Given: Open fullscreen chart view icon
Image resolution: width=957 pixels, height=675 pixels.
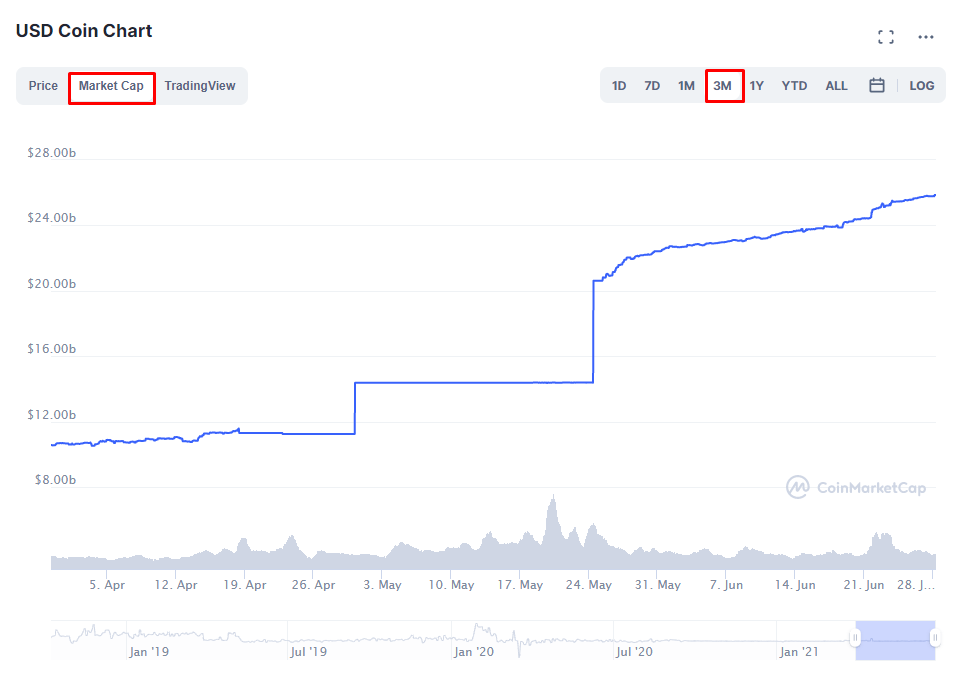Looking at the screenshot, I should 886,37.
